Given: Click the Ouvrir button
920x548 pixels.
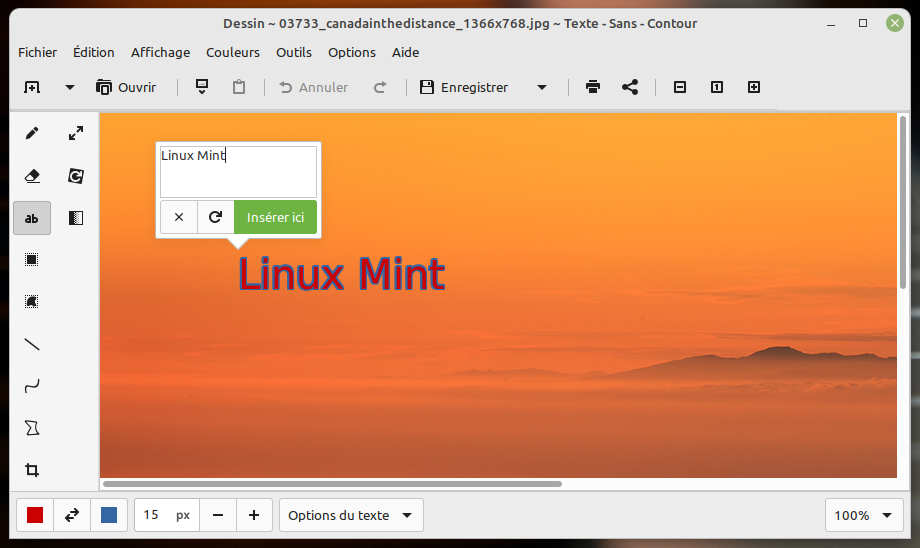Looking at the screenshot, I should point(126,87).
